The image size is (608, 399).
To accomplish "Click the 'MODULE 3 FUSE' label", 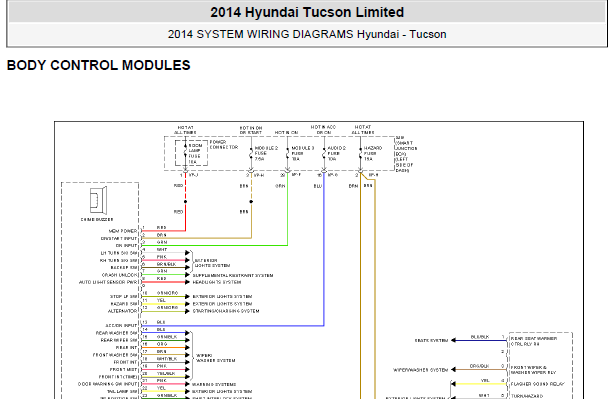I will pyautogui.click(x=302, y=153).
